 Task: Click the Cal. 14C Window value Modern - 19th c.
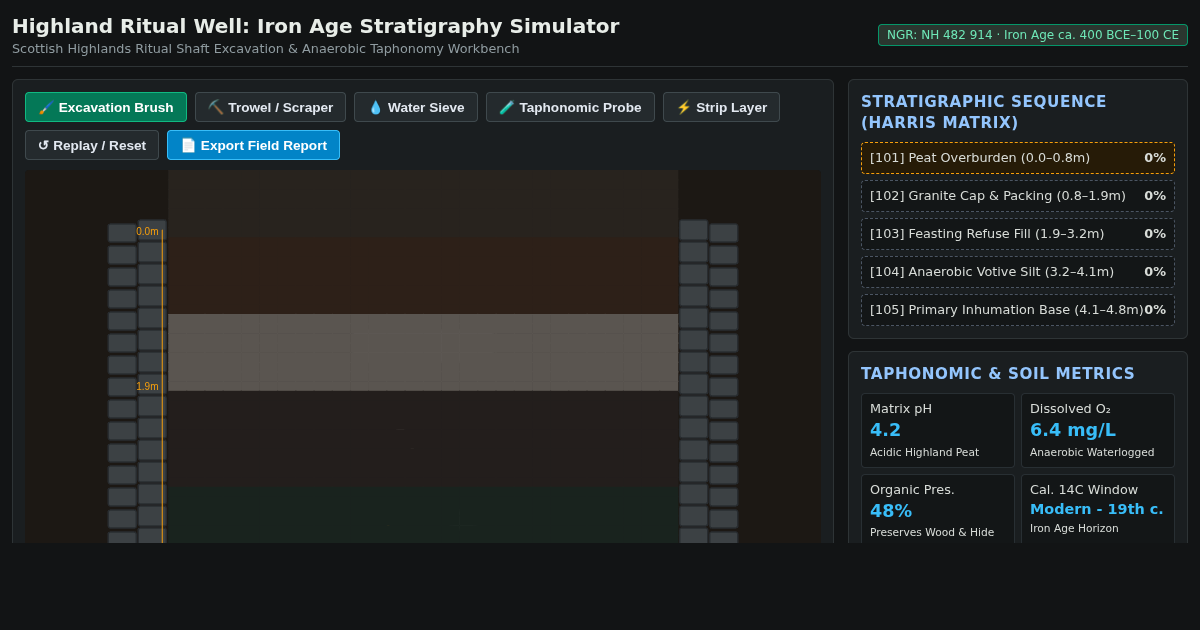(1097, 509)
